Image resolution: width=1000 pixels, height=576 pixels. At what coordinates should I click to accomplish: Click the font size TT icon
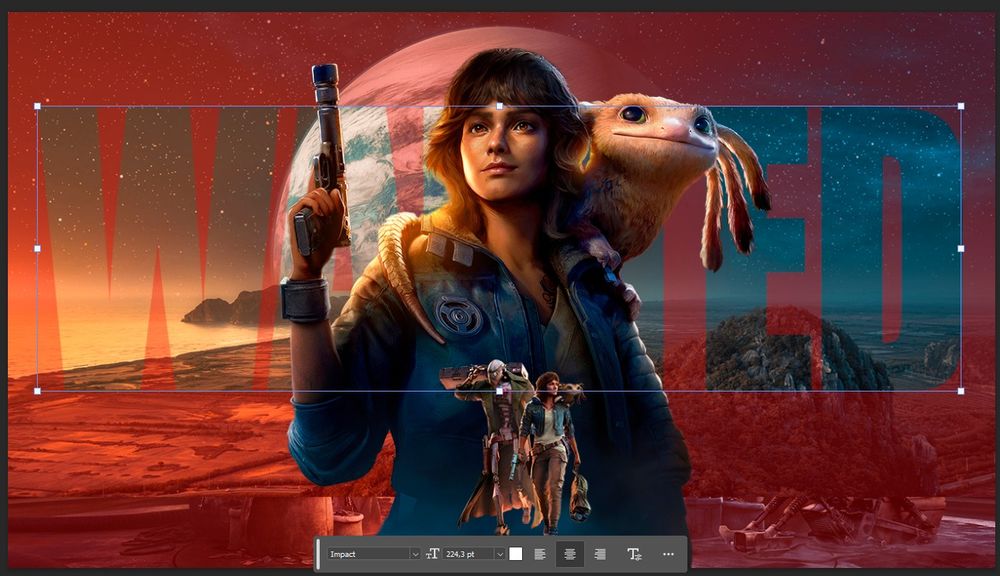point(432,554)
